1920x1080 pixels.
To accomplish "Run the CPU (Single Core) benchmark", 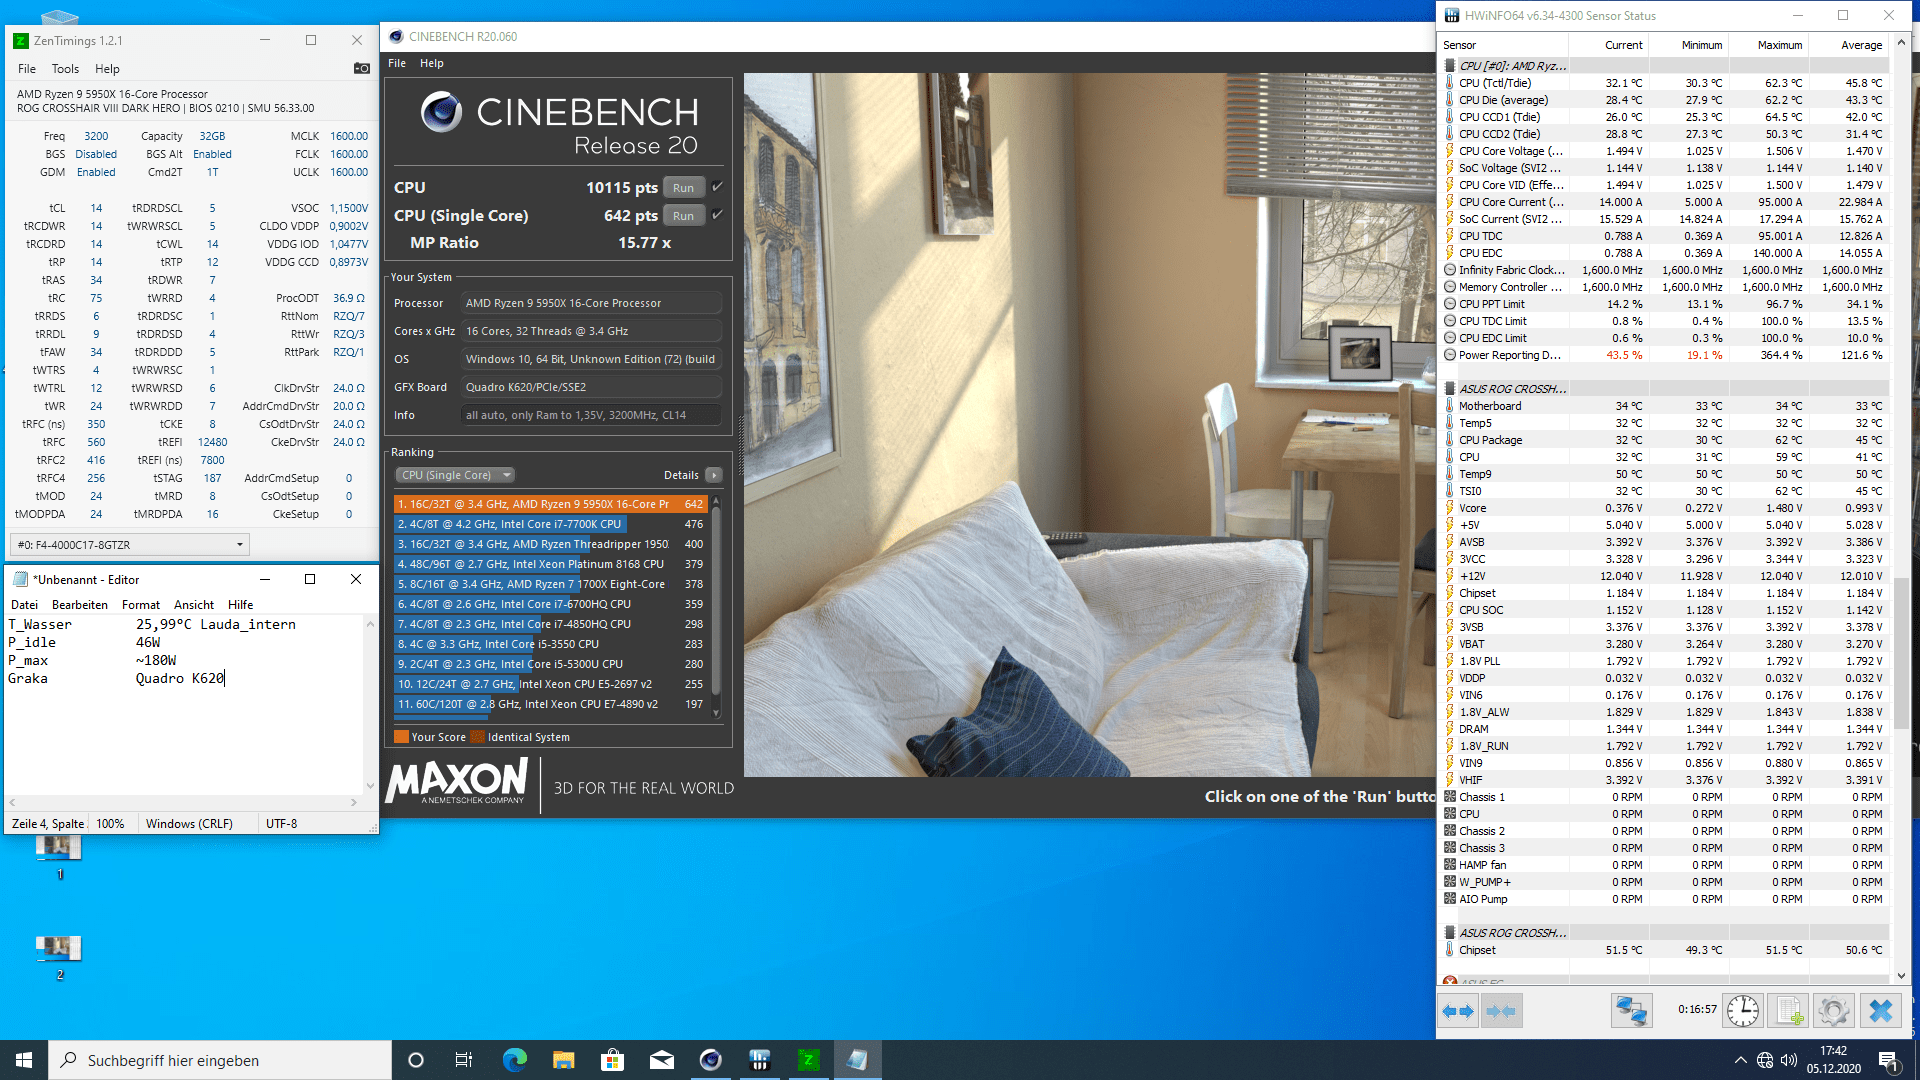I will (x=683, y=216).
